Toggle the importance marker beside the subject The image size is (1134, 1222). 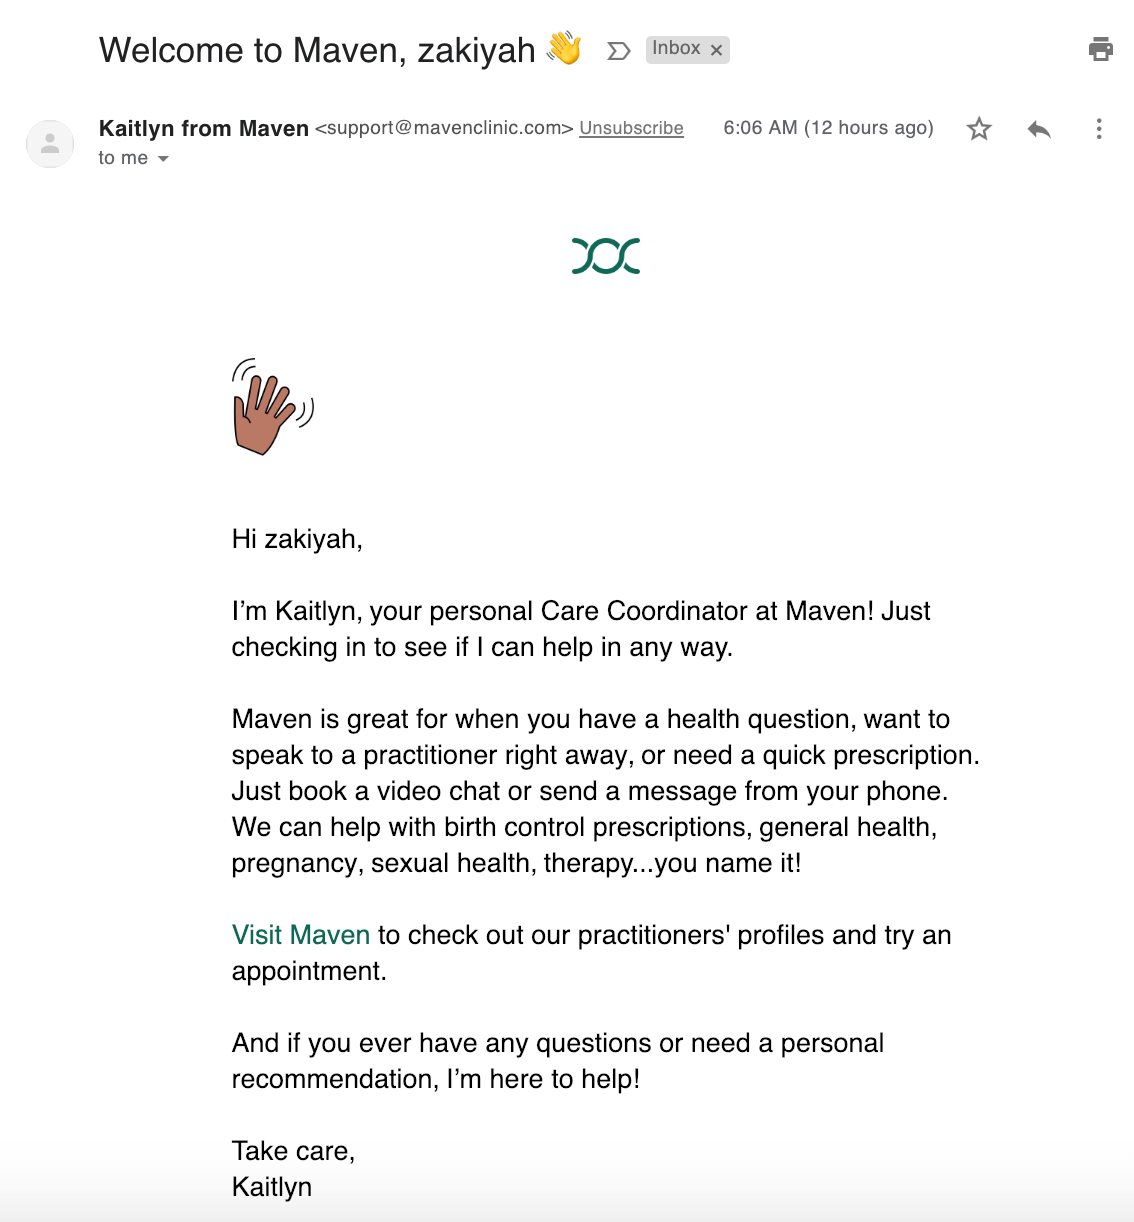tap(619, 51)
